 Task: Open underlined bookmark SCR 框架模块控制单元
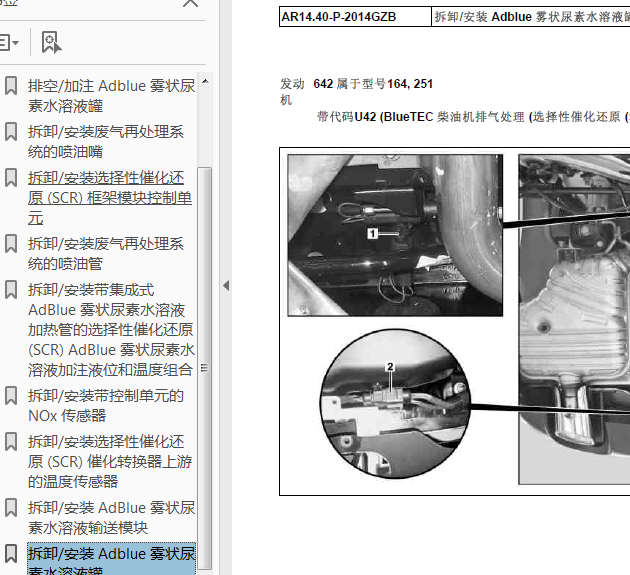point(110,198)
